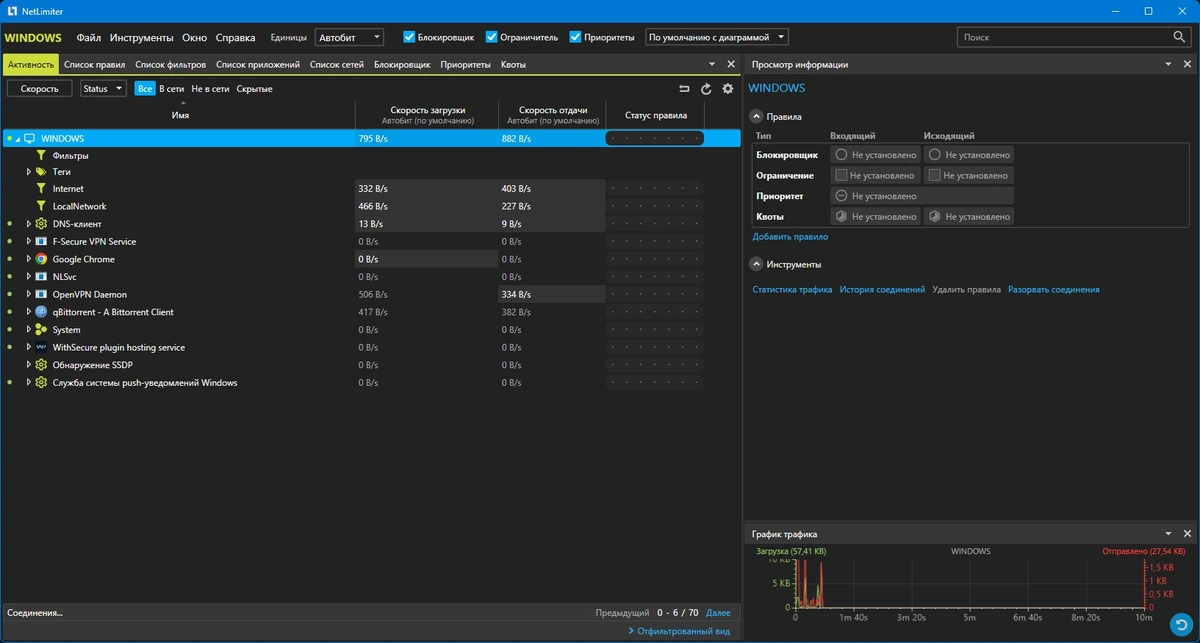Open the Файл menu
This screenshot has height=643, width=1200.
(x=88, y=37)
